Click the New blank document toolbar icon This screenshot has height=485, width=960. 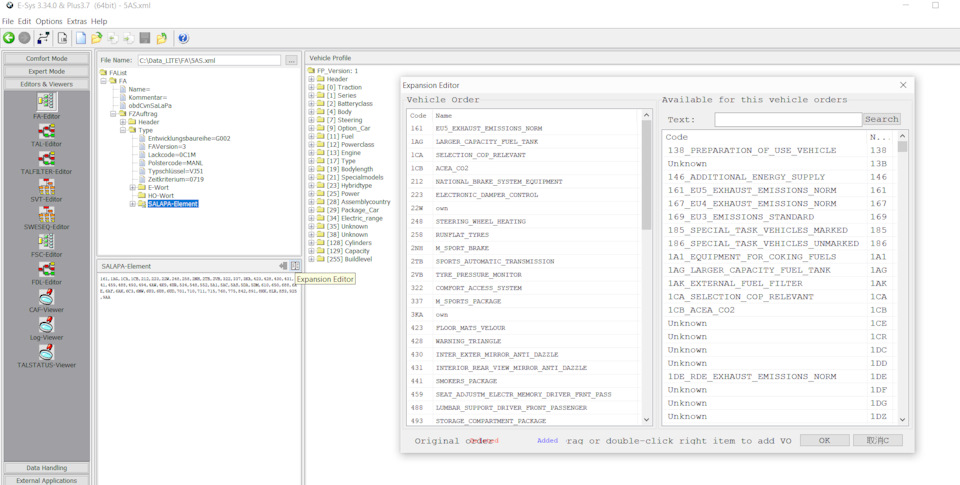click(x=81, y=38)
